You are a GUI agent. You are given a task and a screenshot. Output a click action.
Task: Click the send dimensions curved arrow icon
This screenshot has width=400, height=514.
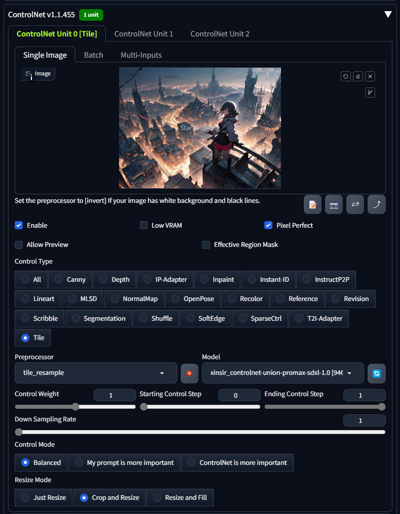click(x=377, y=204)
